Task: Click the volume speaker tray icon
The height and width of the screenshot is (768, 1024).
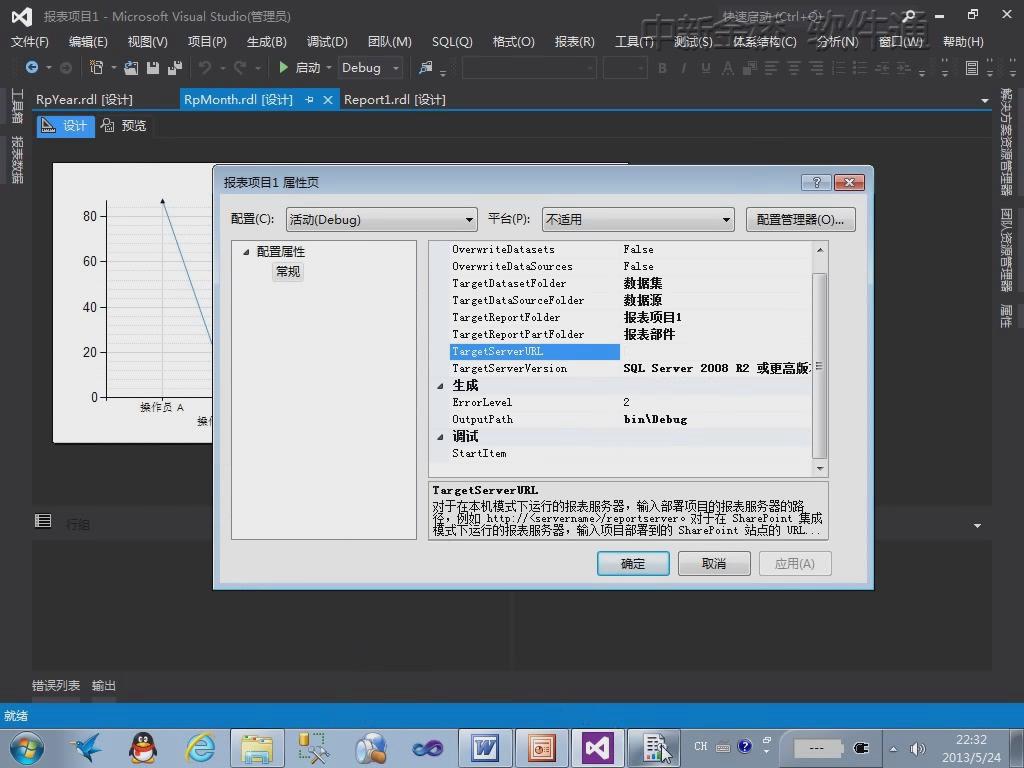Action: (x=918, y=748)
